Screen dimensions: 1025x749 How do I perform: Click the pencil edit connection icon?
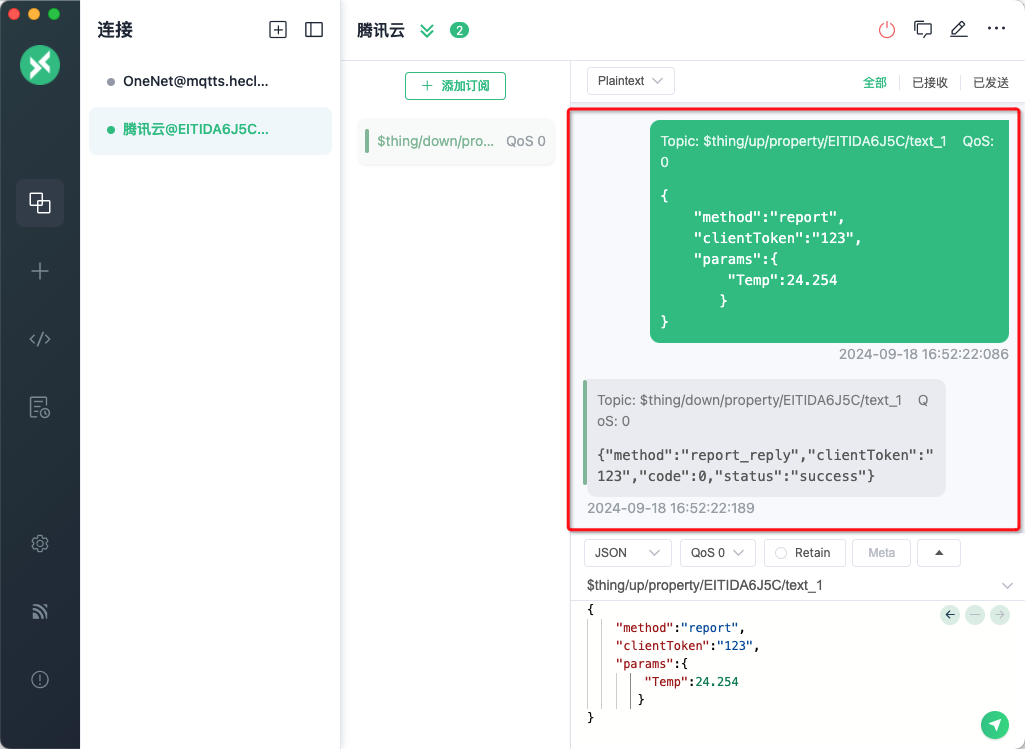pos(958,30)
